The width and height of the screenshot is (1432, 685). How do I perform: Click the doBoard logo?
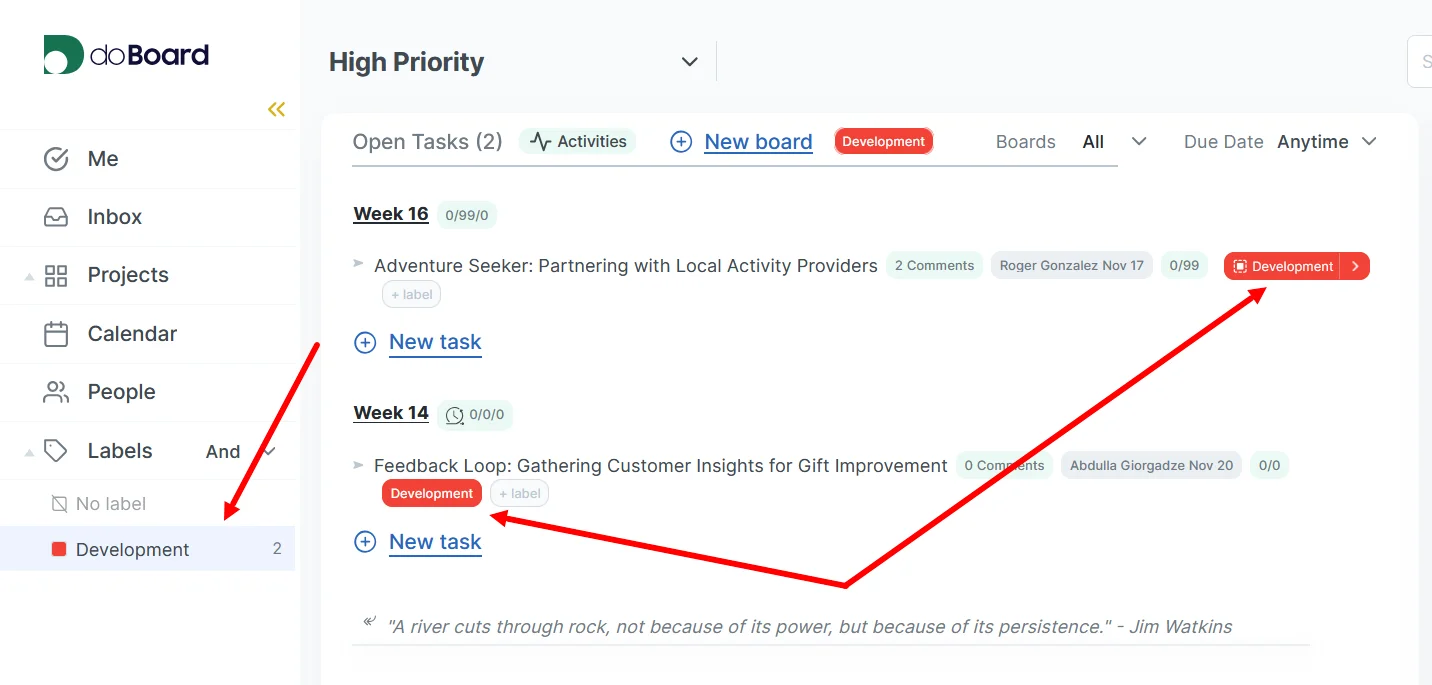(x=126, y=55)
